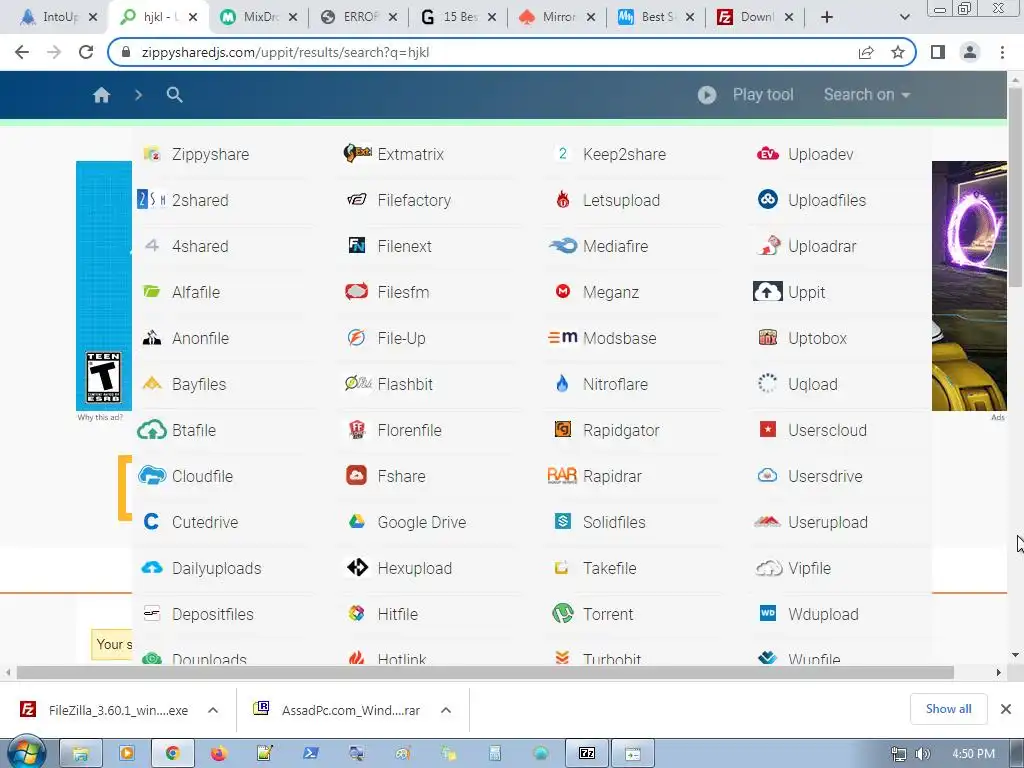Click the home icon in site header
1024x768 pixels.
101,95
